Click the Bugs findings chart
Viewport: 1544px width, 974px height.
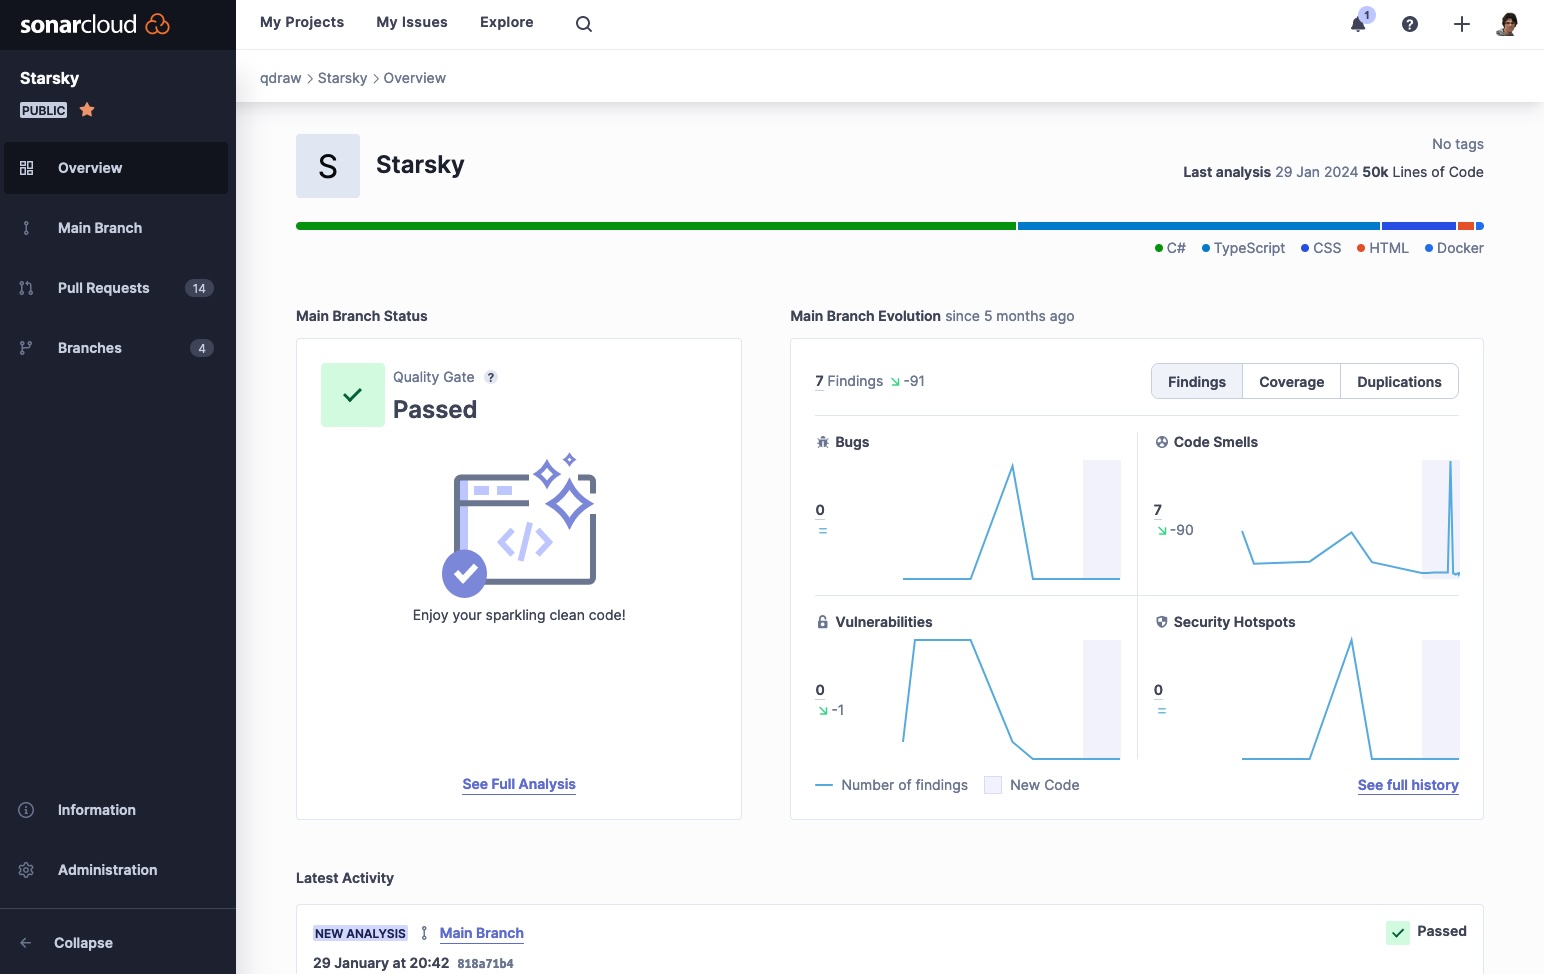point(1011,520)
